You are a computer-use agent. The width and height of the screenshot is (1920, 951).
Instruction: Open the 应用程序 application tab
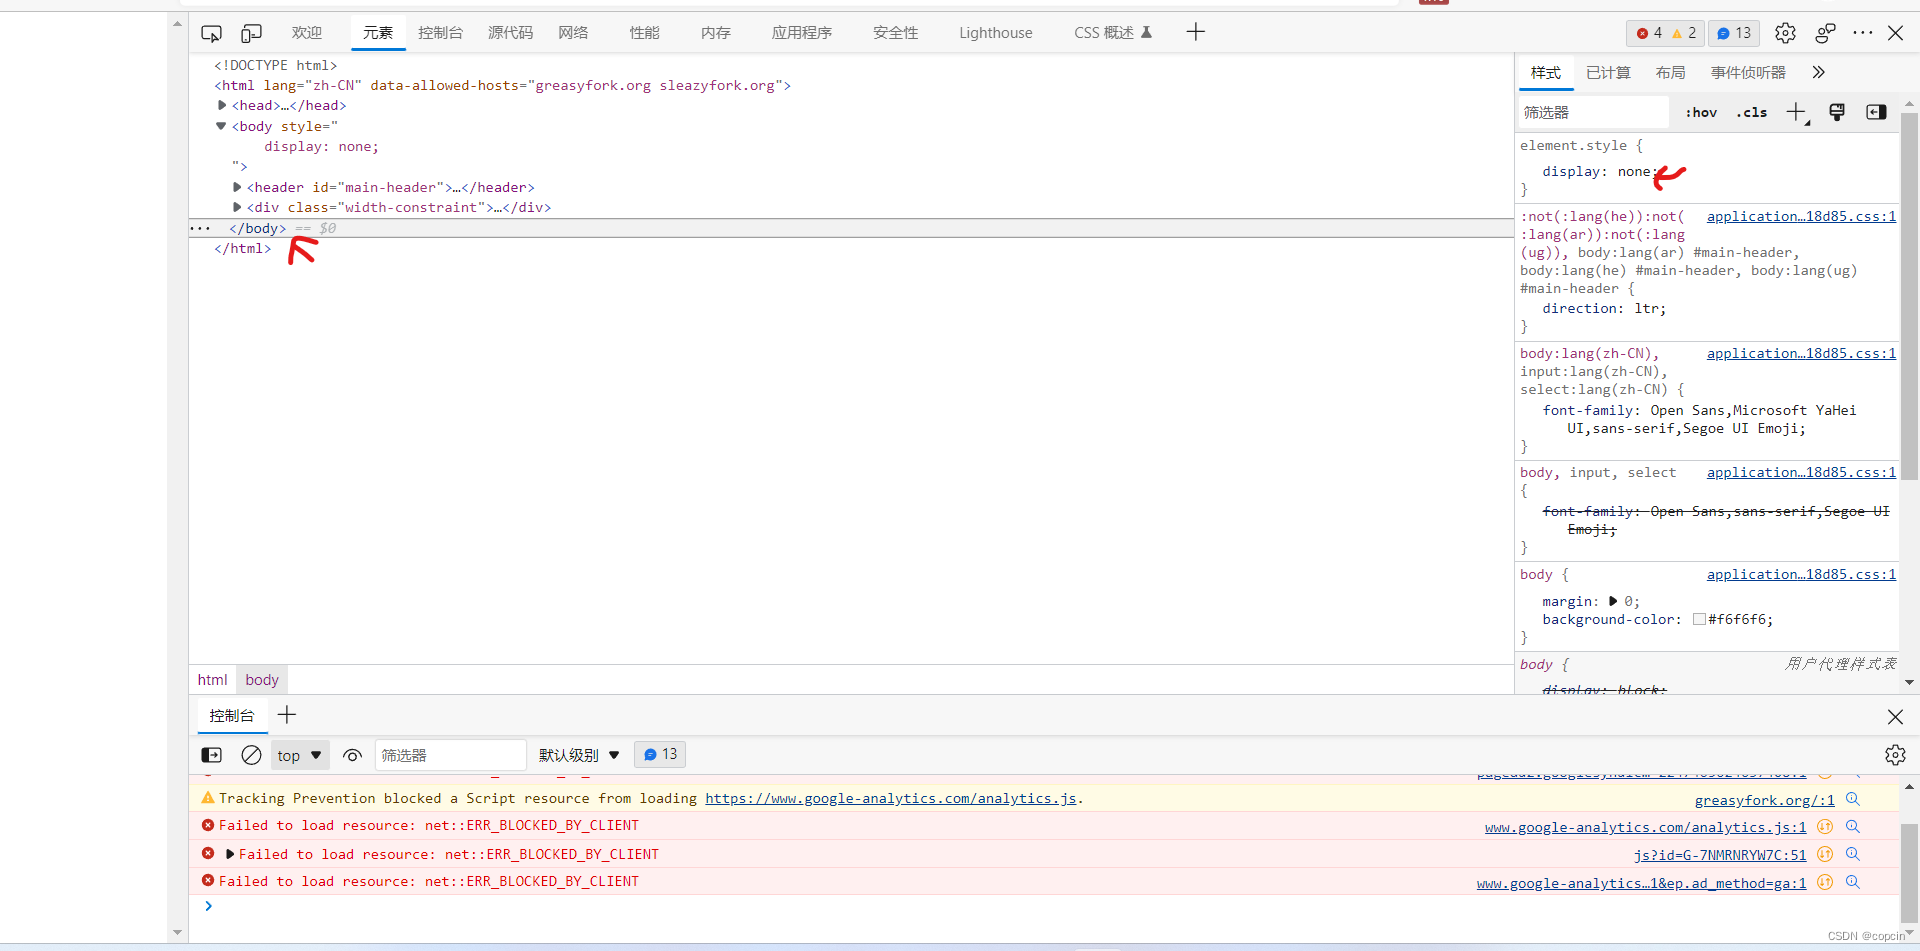point(801,33)
